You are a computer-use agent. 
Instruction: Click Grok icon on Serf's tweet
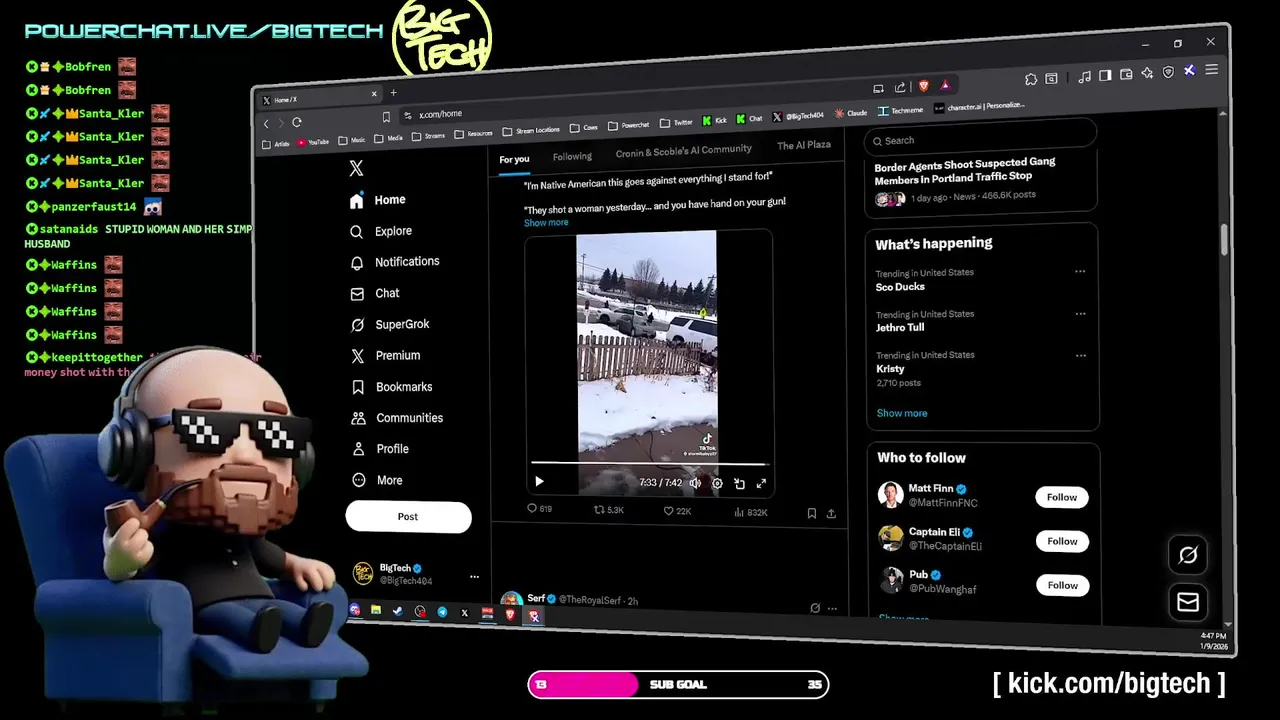[x=815, y=607]
